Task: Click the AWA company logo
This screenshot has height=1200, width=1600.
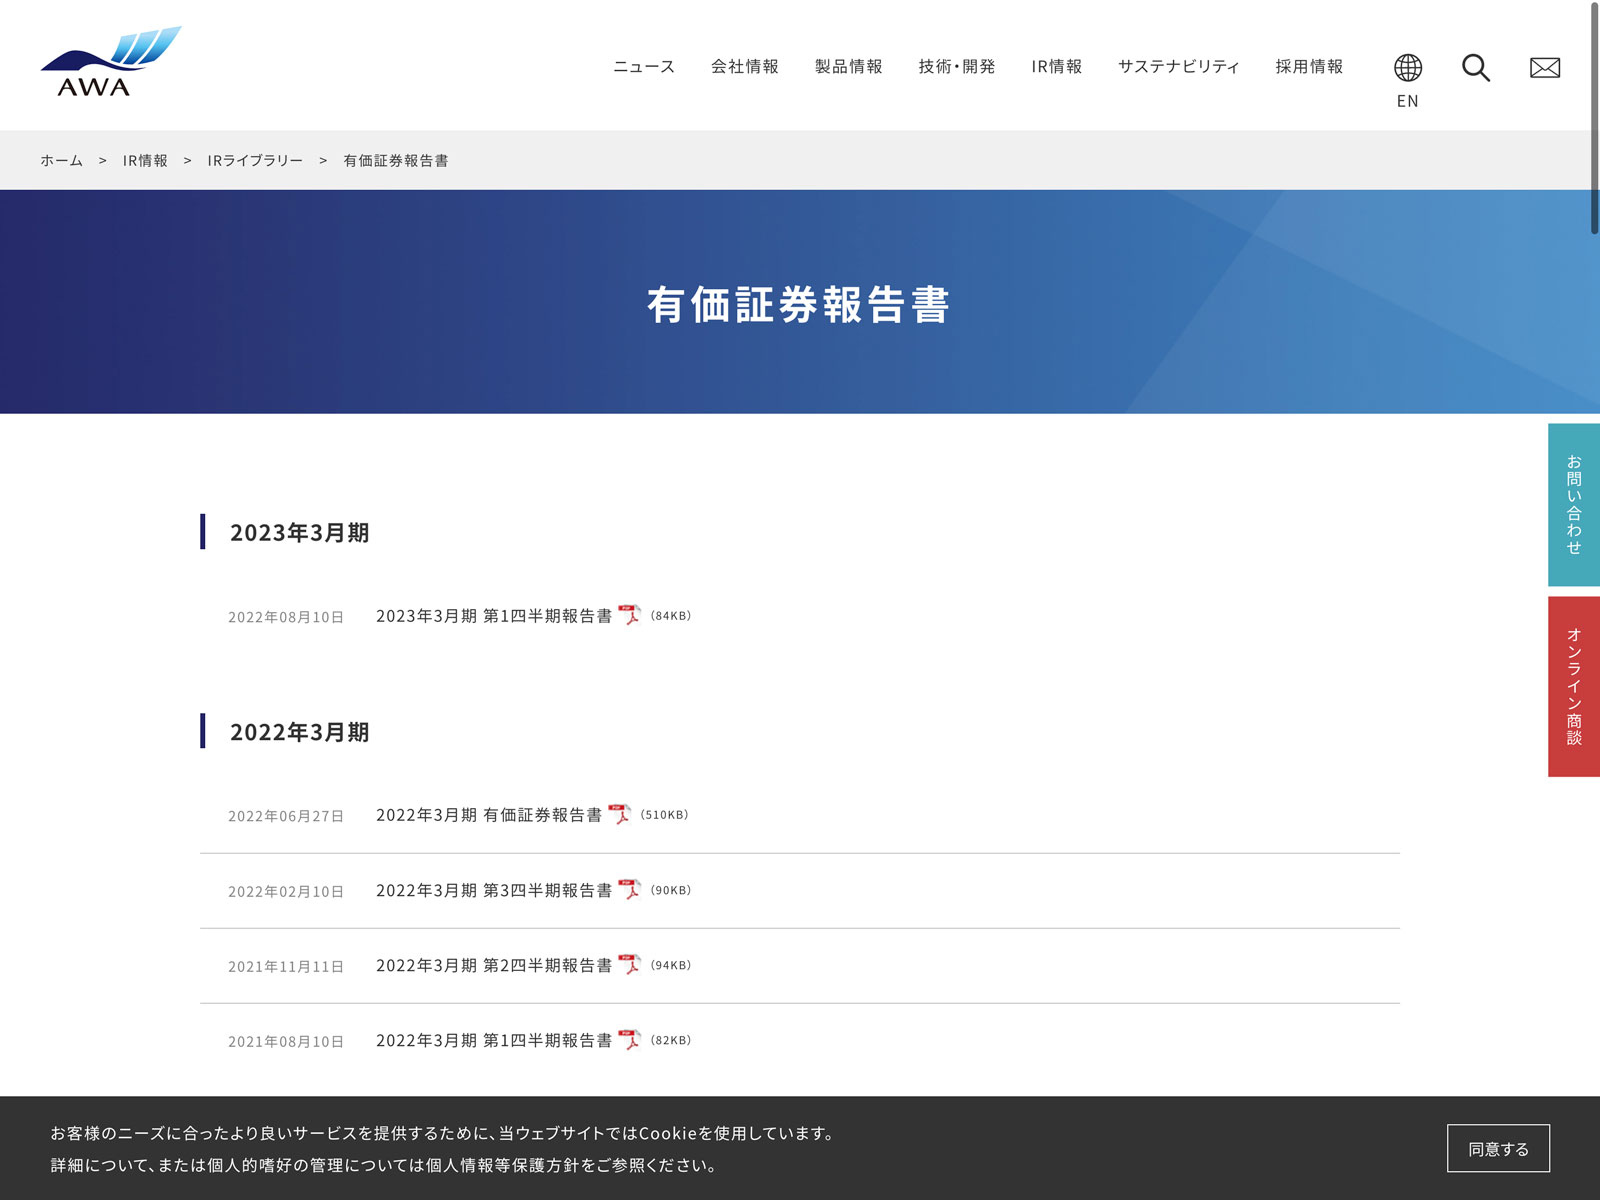Action: click(x=111, y=62)
